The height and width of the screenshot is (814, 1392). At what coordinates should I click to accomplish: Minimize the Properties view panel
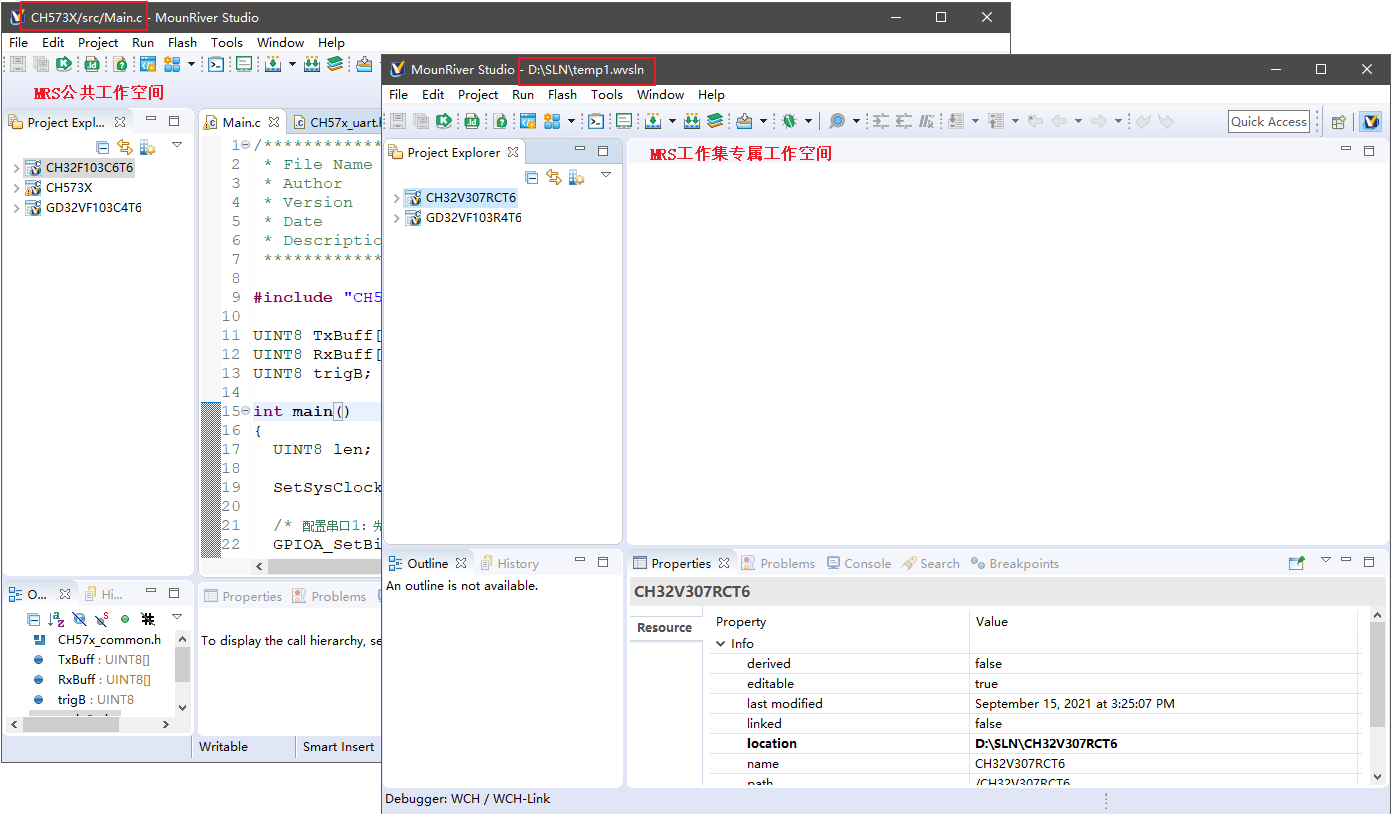1347,561
